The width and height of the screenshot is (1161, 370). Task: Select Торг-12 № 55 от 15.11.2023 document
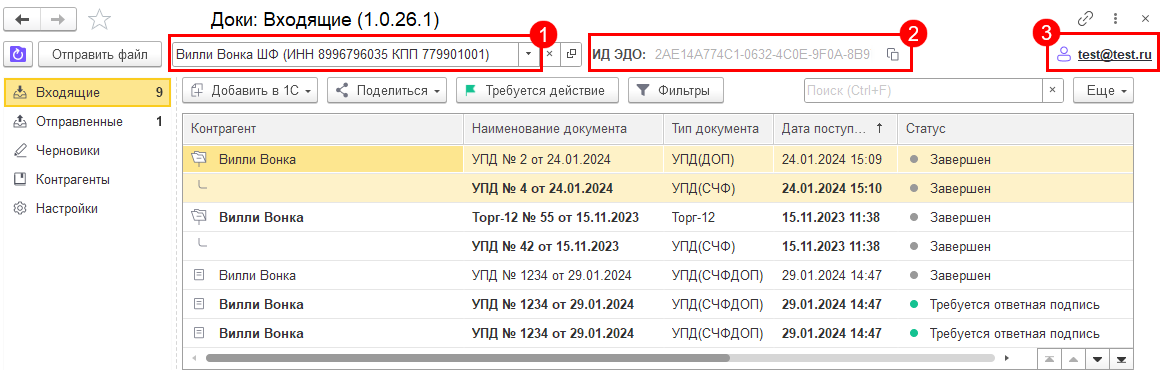tap(555, 218)
